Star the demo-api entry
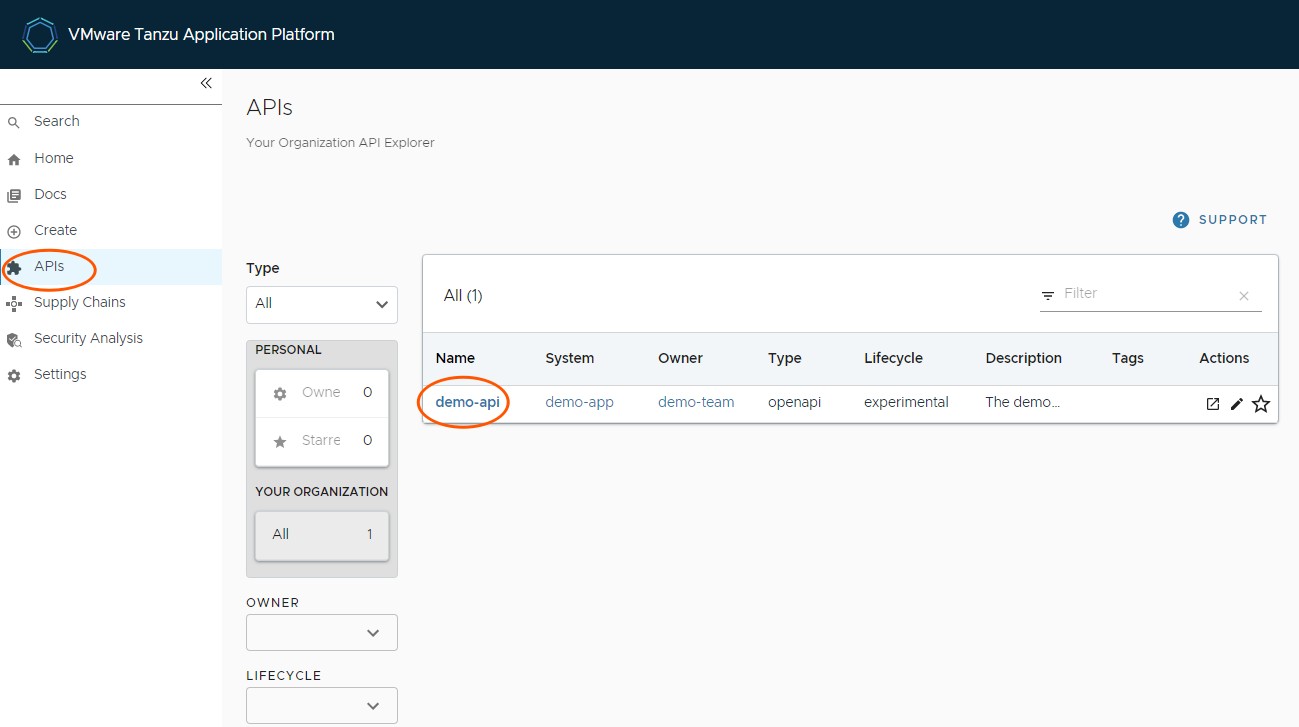Viewport: 1299px width, 727px height. click(x=1261, y=403)
